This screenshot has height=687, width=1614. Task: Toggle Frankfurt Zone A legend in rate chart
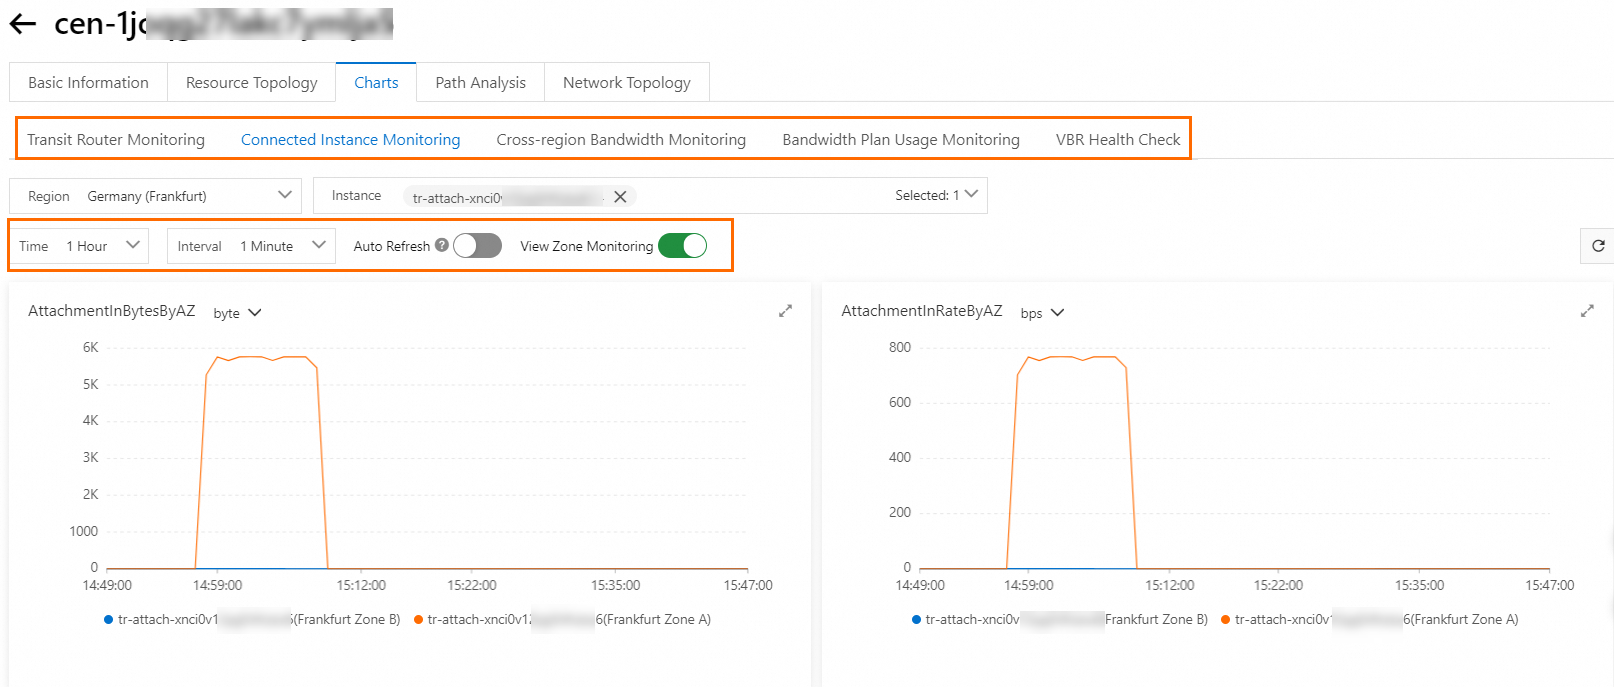click(x=1369, y=620)
